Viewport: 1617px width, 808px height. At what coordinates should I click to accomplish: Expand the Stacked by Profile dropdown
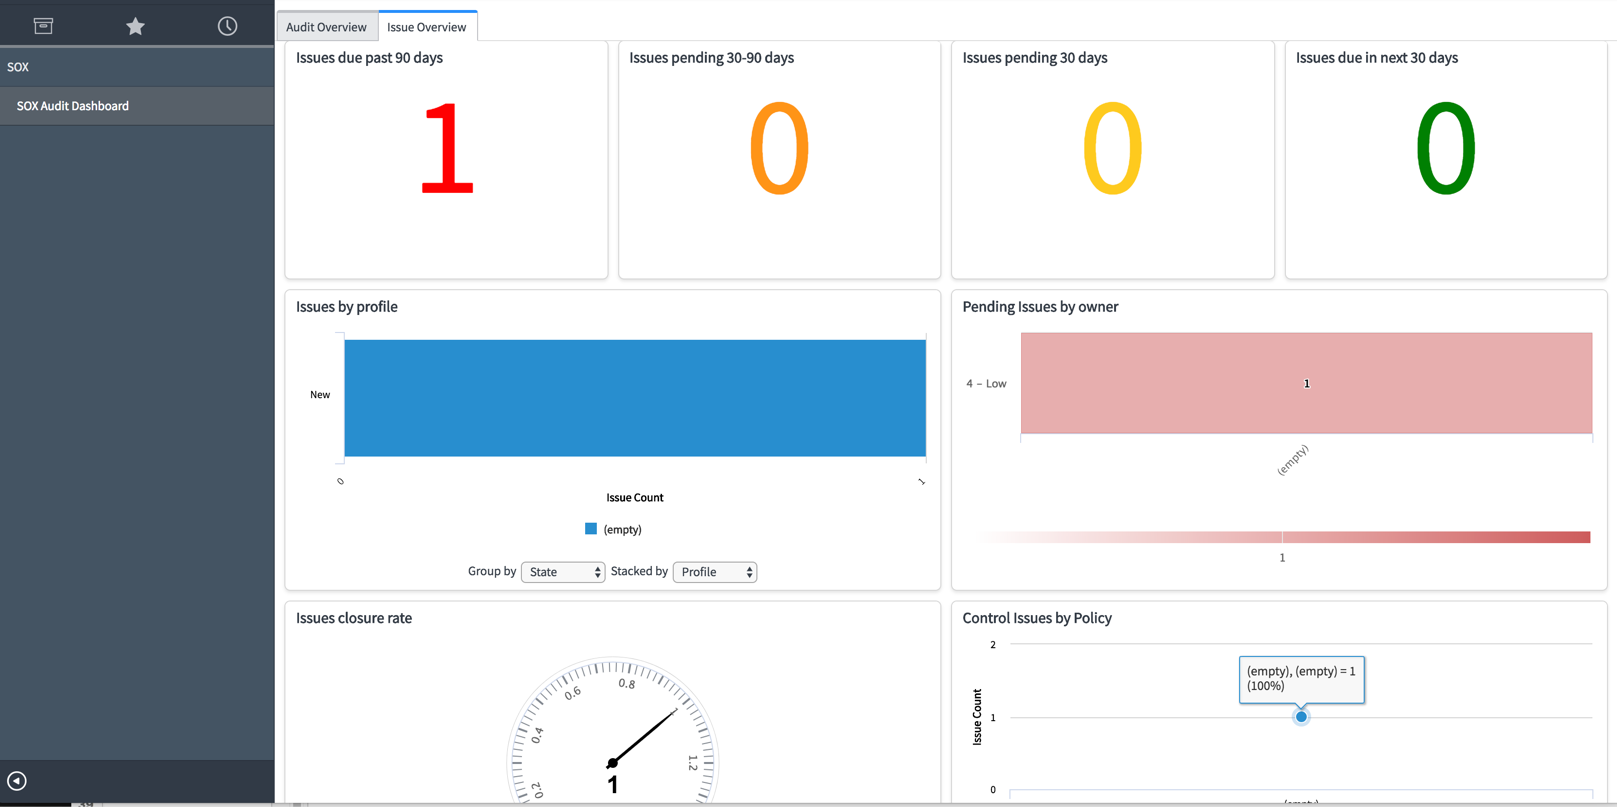[715, 572]
